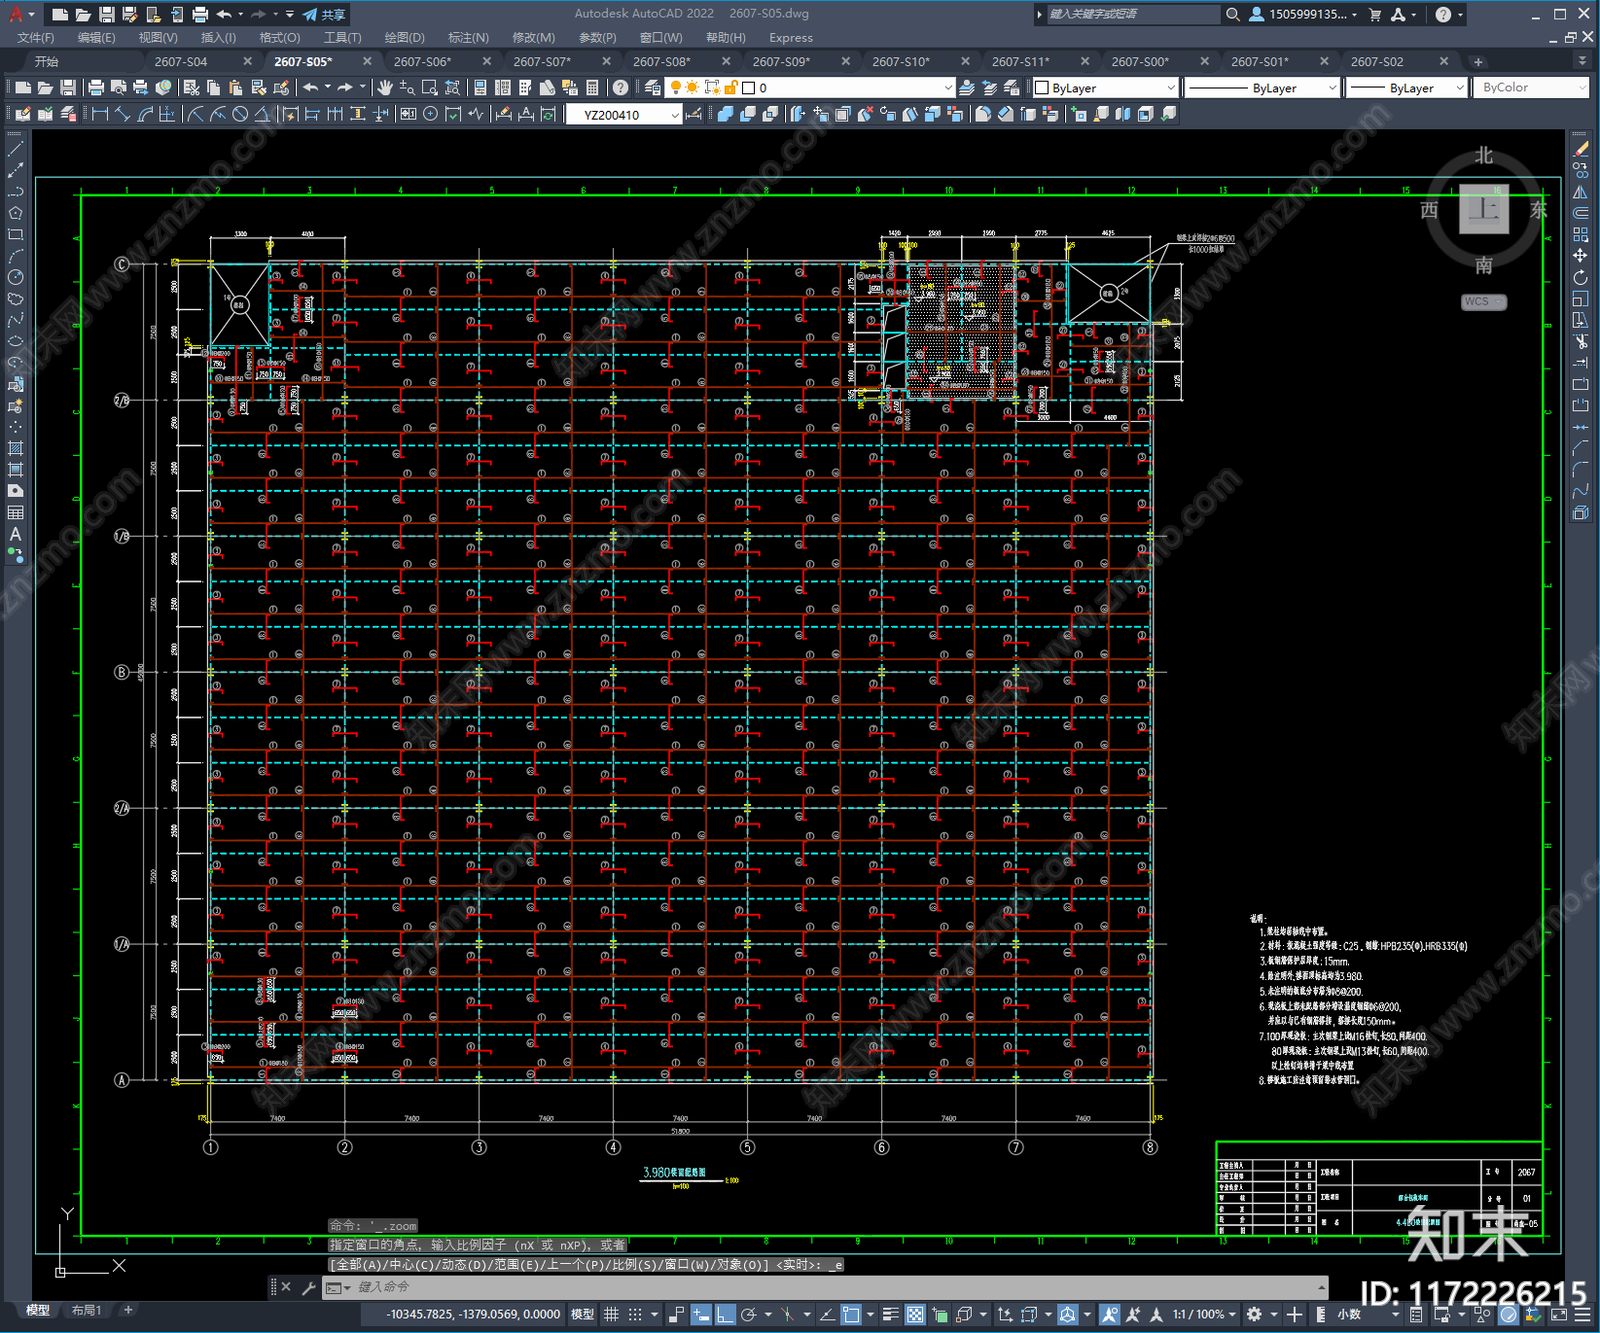Toggle Ortho mode in status bar

point(725,1314)
